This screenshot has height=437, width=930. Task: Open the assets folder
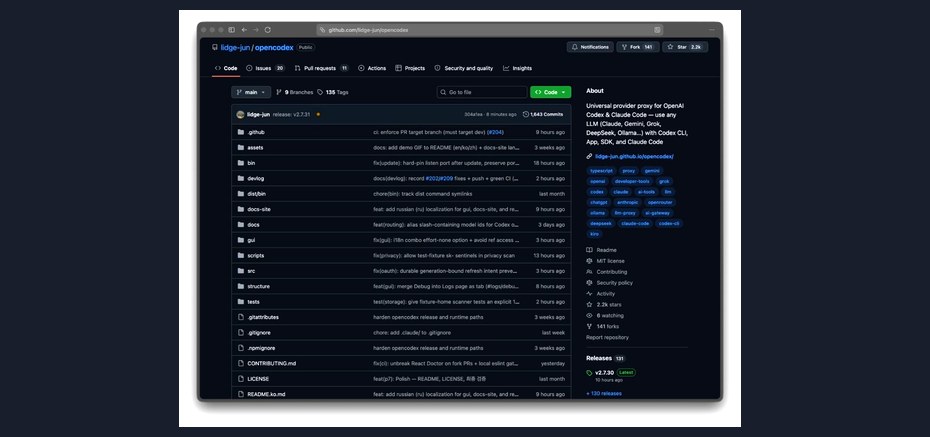click(255, 148)
